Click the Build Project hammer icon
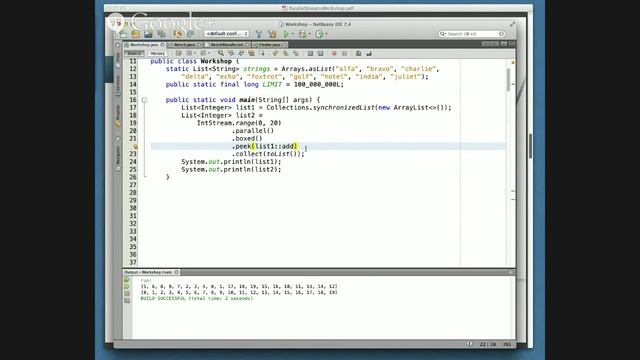The image size is (640, 360). click(x=259, y=34)
